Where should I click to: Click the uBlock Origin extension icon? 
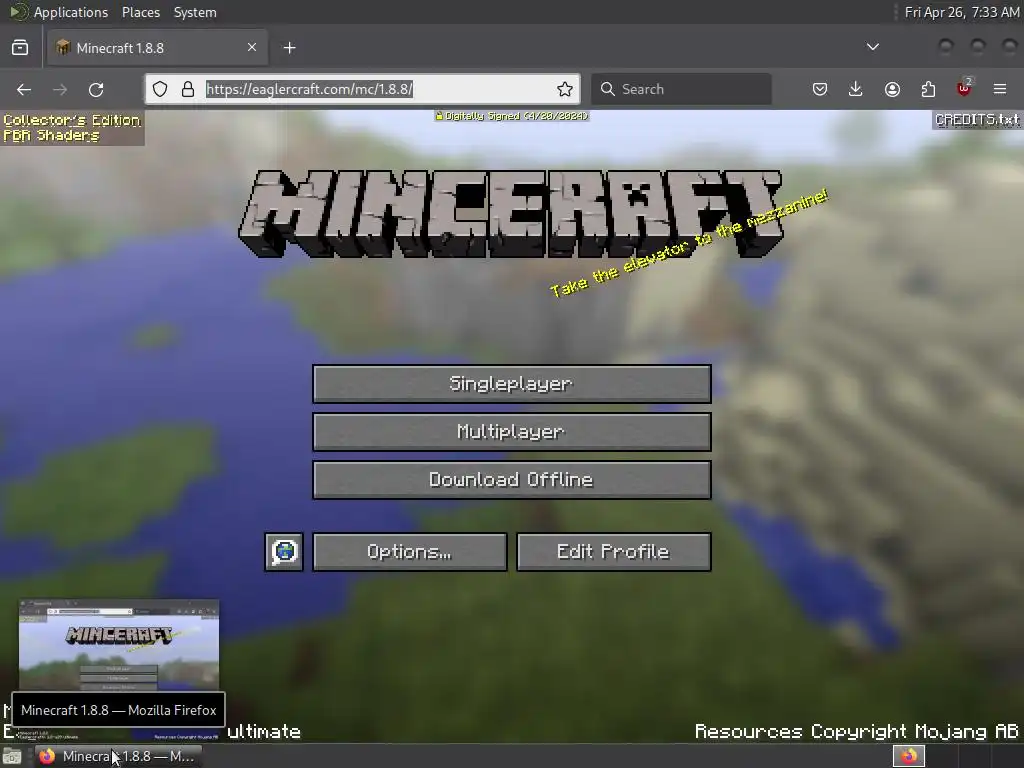(964, 89)
